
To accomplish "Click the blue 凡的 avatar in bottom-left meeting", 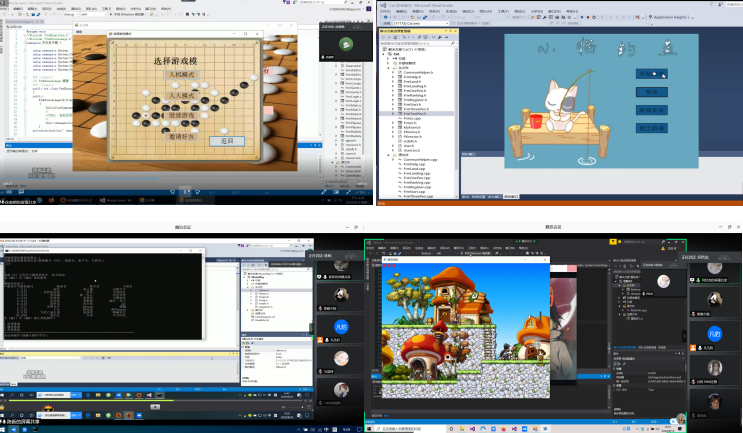I will (341, 327).
